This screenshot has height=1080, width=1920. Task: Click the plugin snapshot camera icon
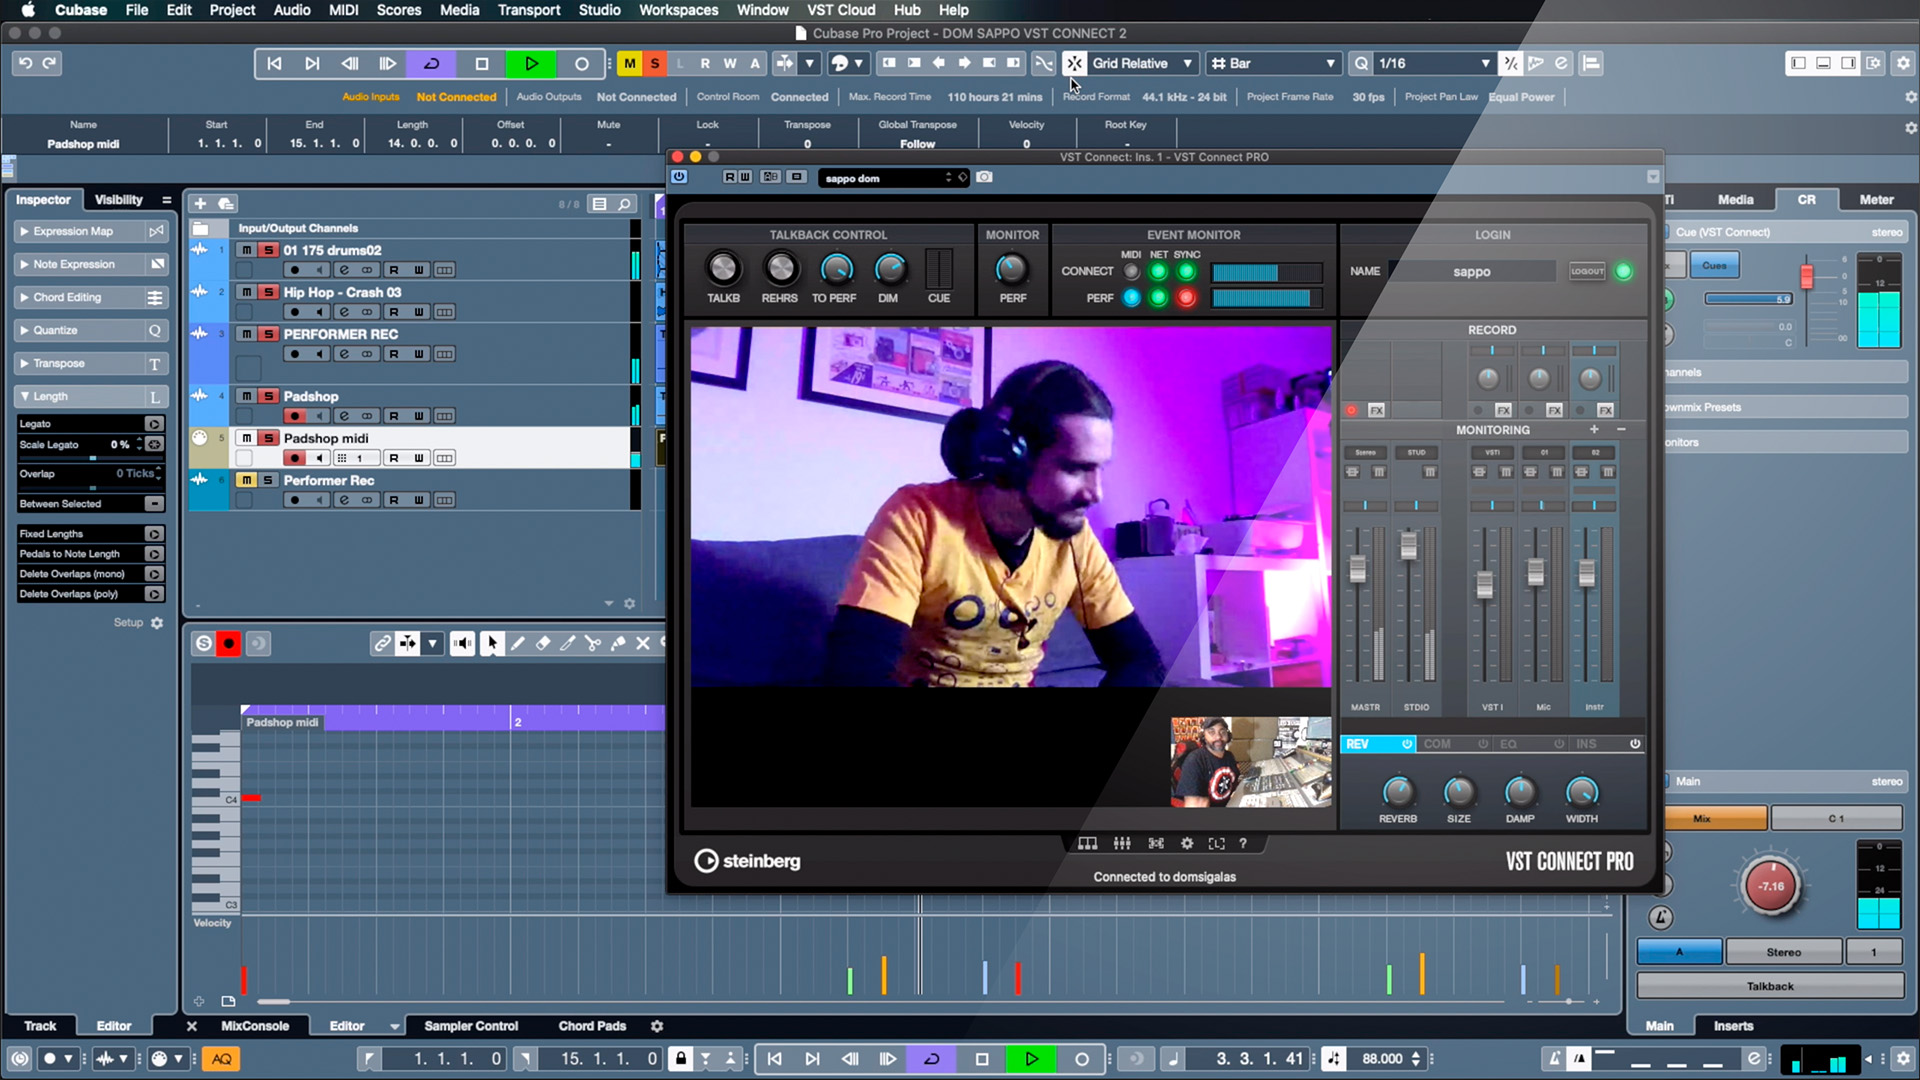point(984,177)
